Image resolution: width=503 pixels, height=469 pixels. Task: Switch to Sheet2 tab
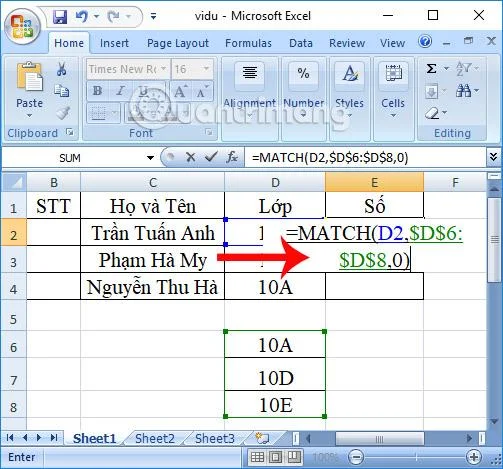click(155, 438)
